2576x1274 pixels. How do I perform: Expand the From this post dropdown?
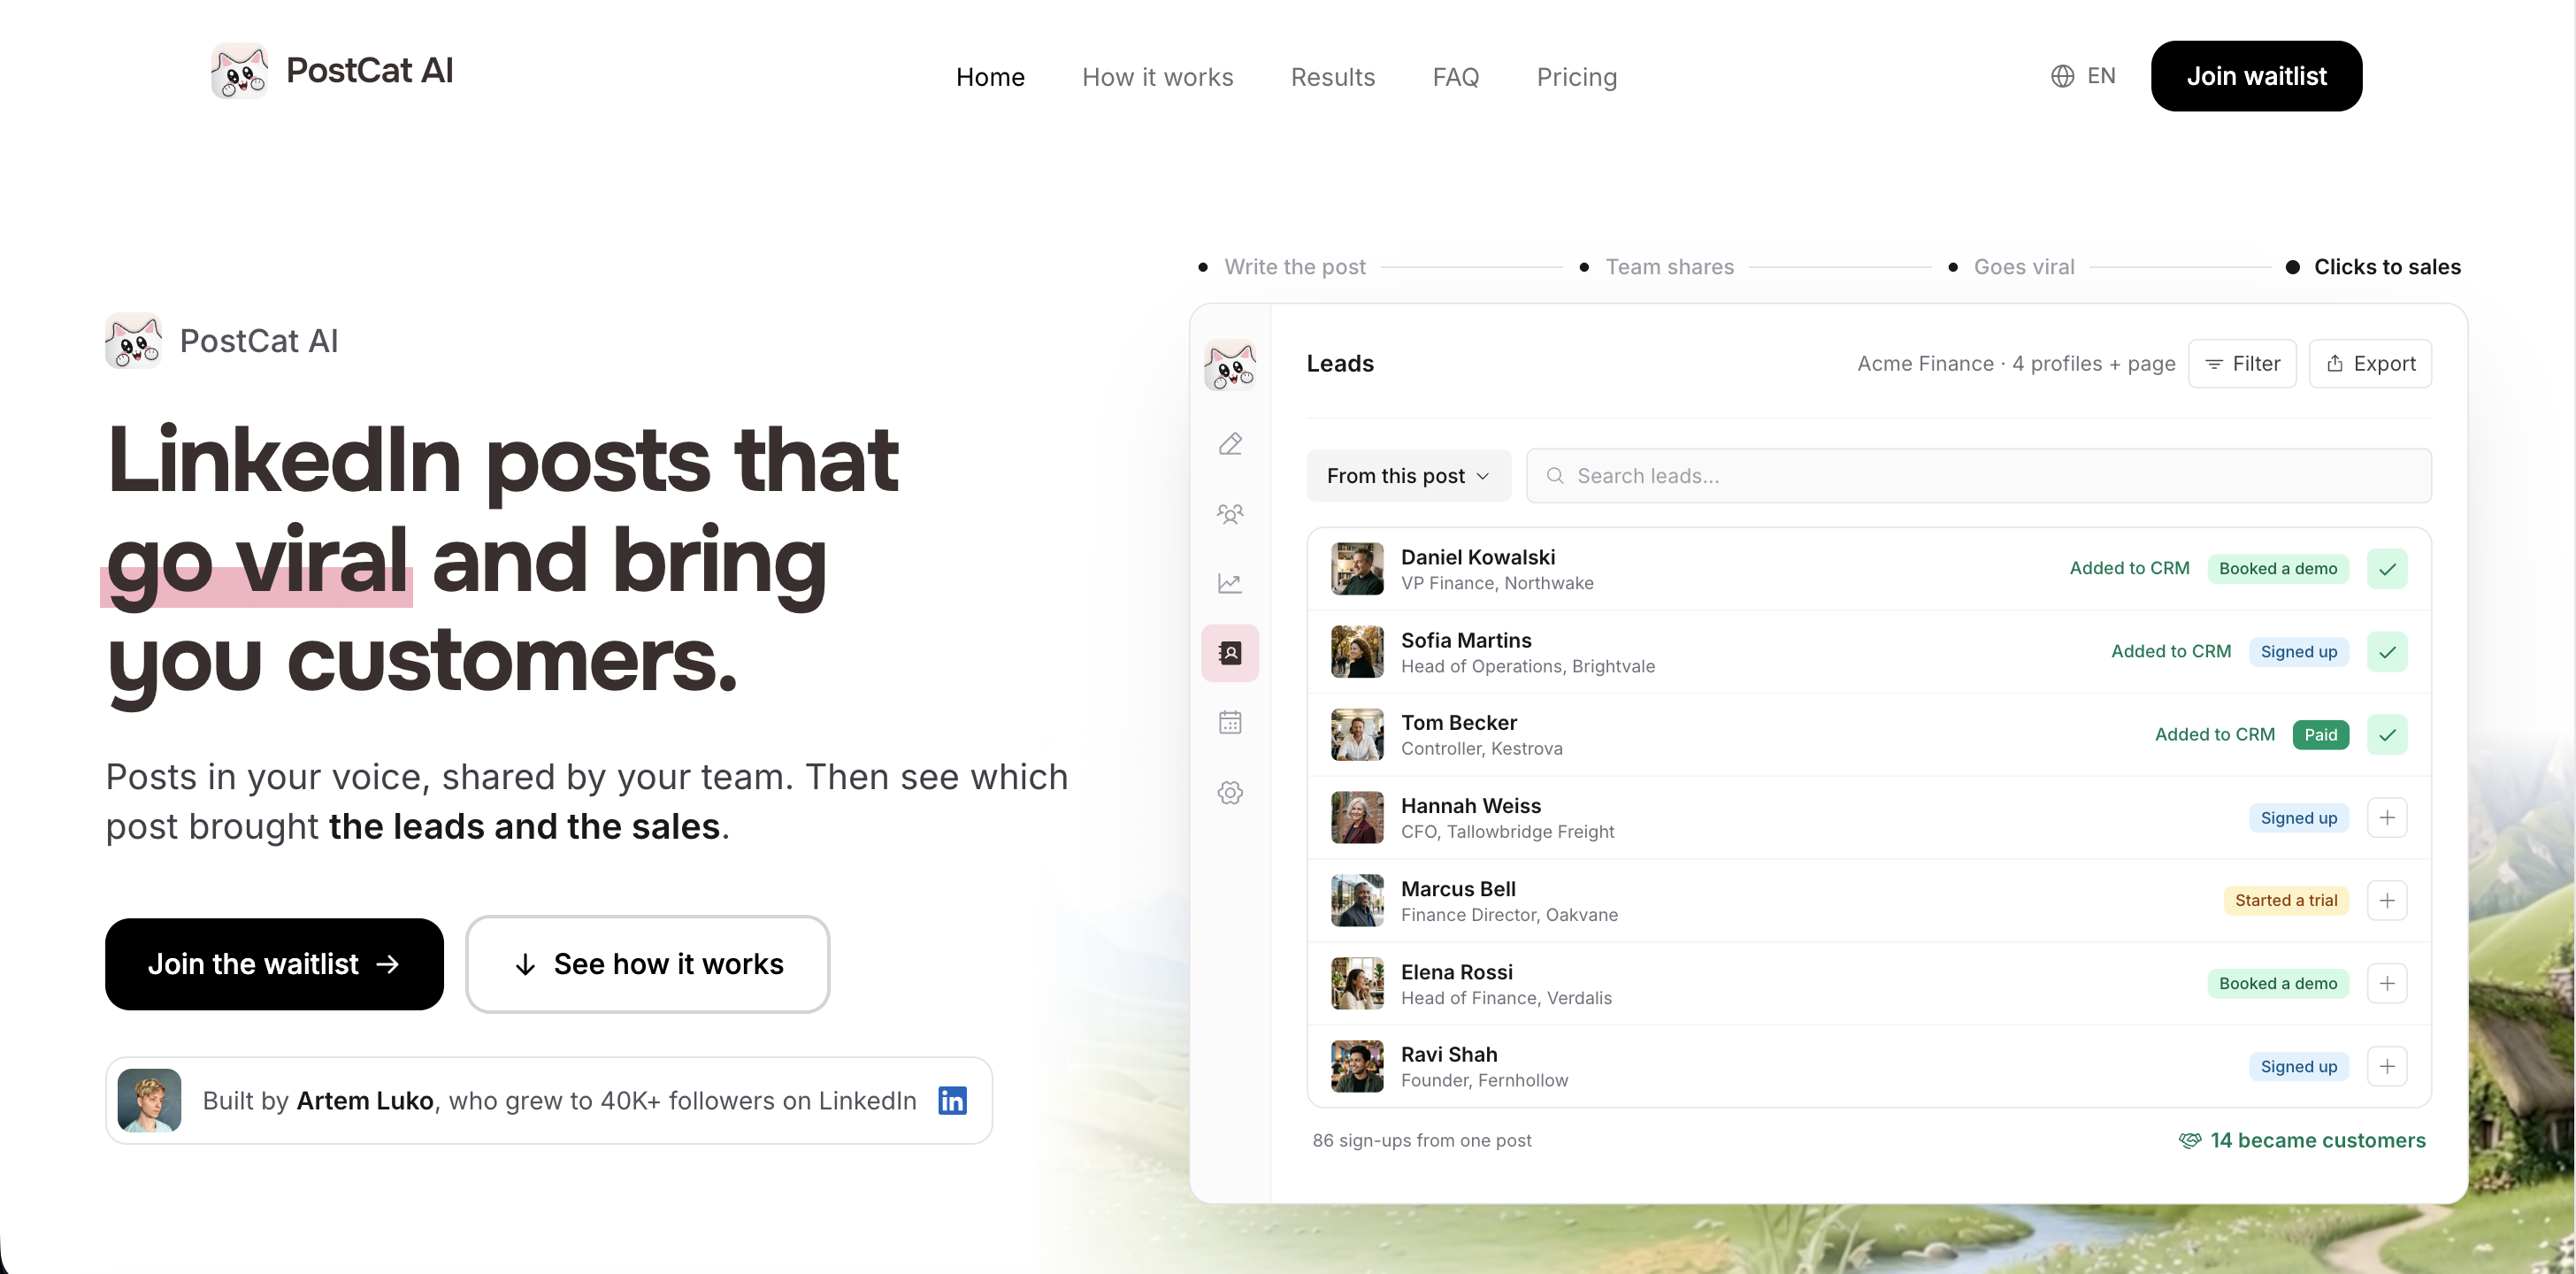point(1408,476)
